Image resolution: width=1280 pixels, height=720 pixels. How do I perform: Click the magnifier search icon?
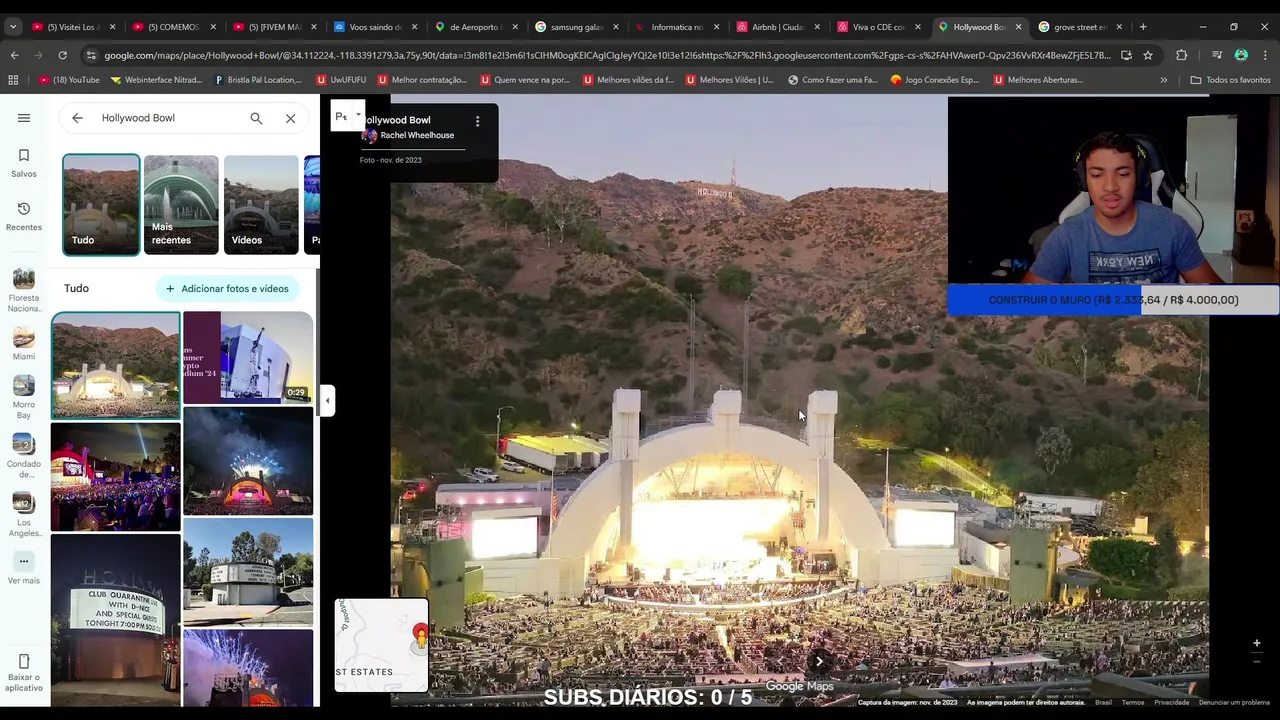coord(256,118)
